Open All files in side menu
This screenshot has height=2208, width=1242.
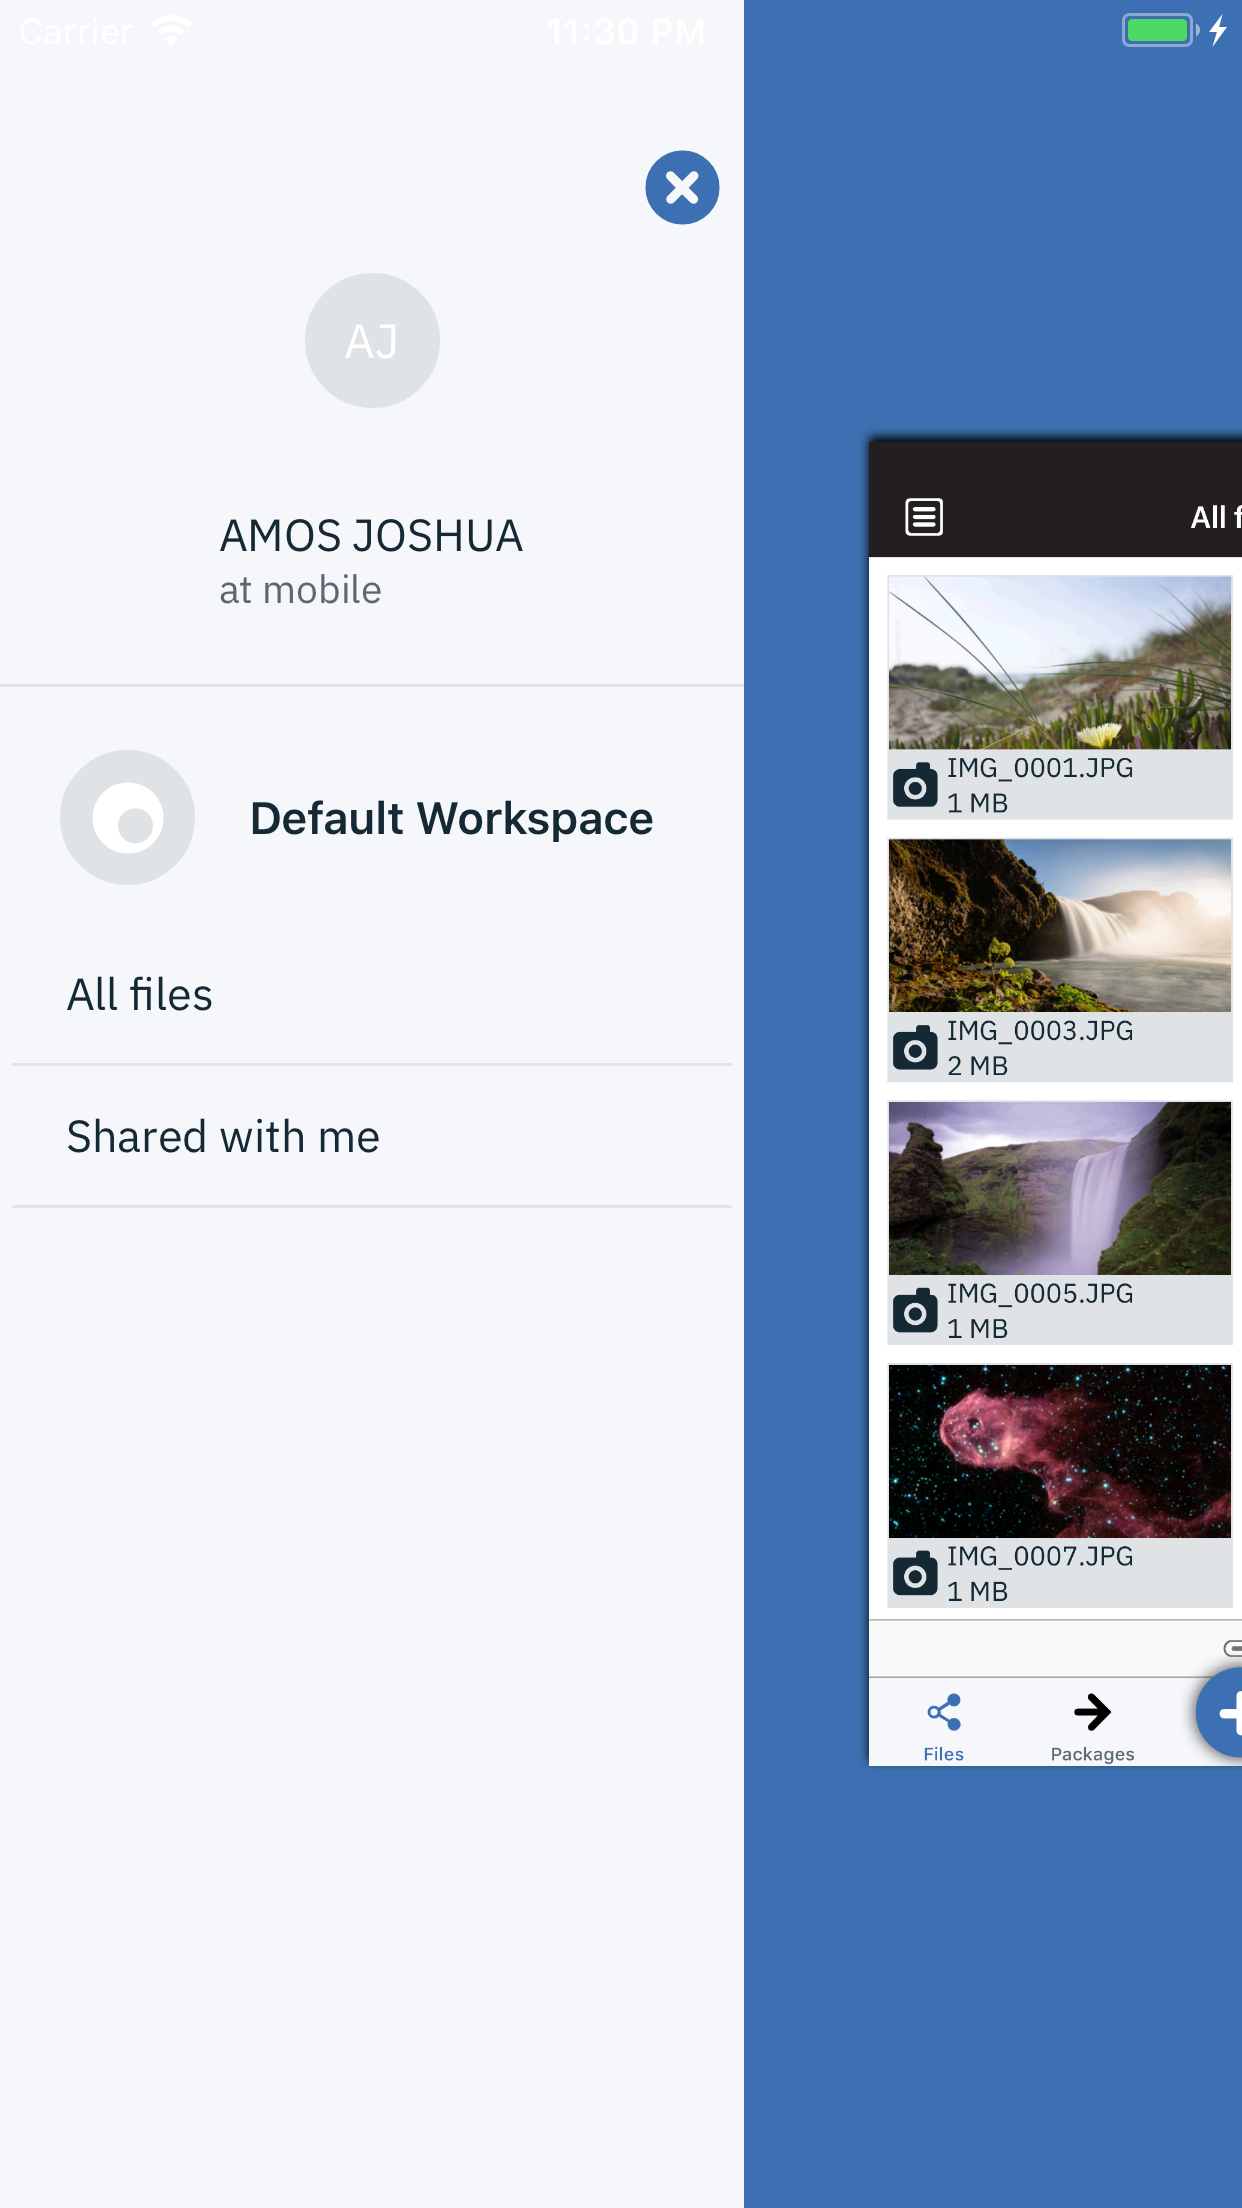point(140,995)
